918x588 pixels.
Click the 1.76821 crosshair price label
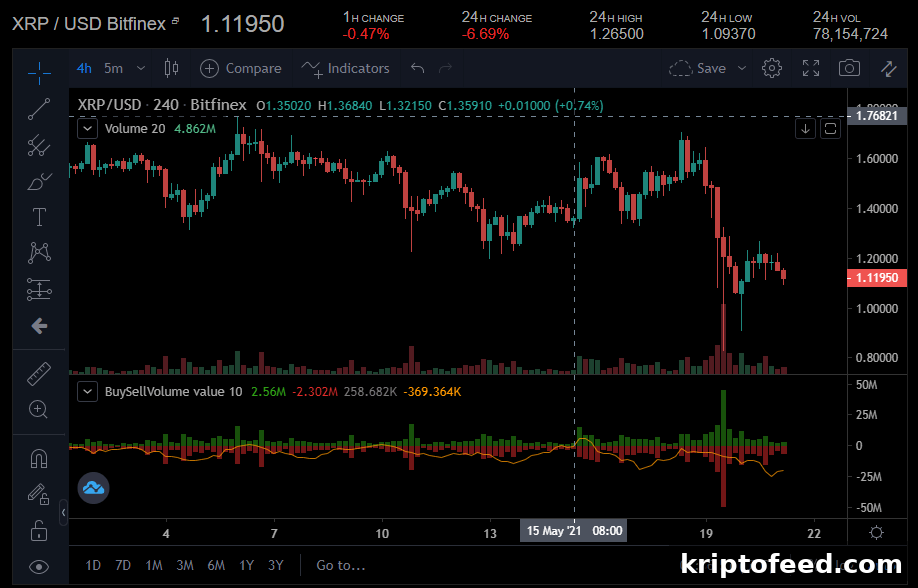(x=876, y=116)
